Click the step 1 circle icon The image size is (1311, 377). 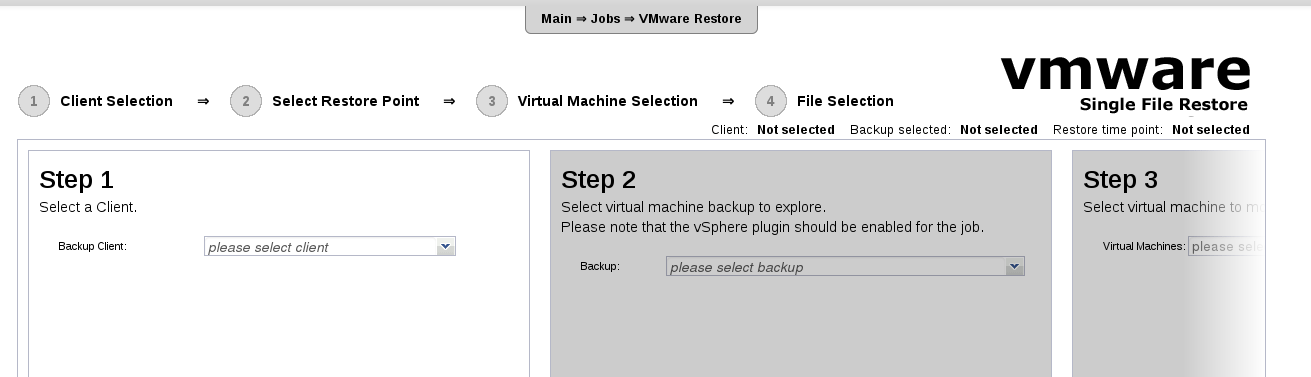point(34,101)
